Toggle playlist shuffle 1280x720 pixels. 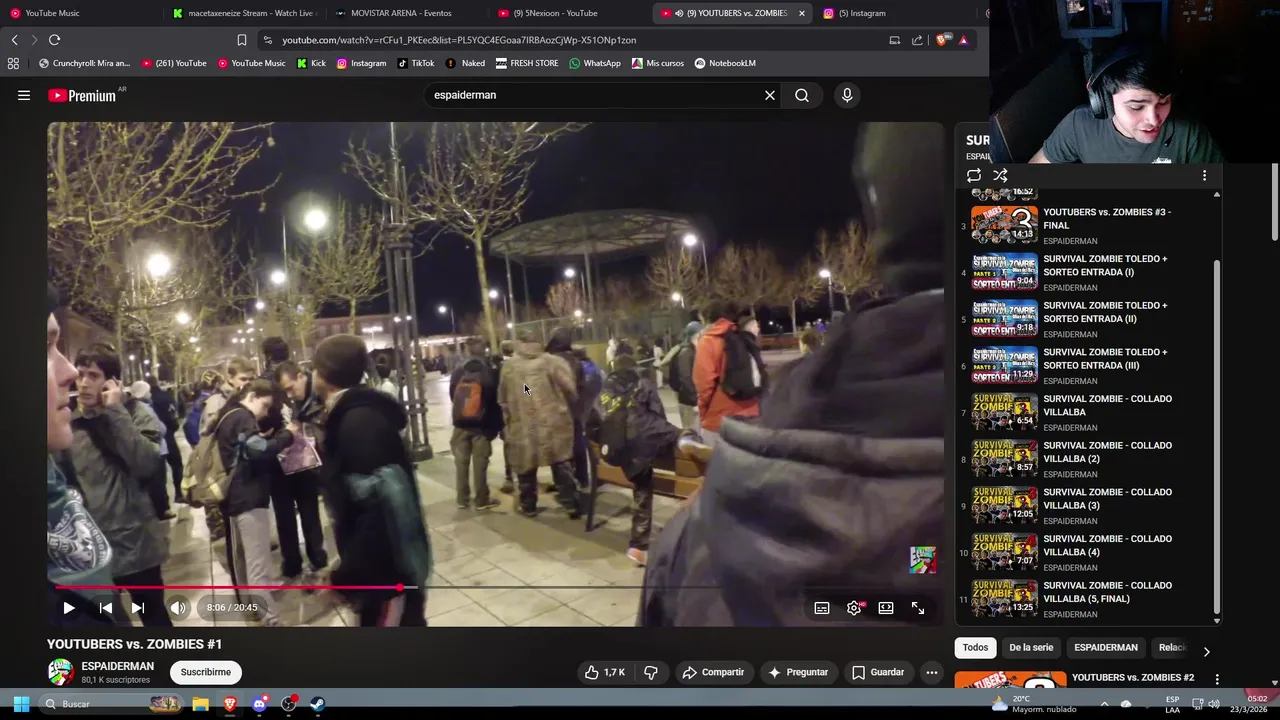[1000, 175]
